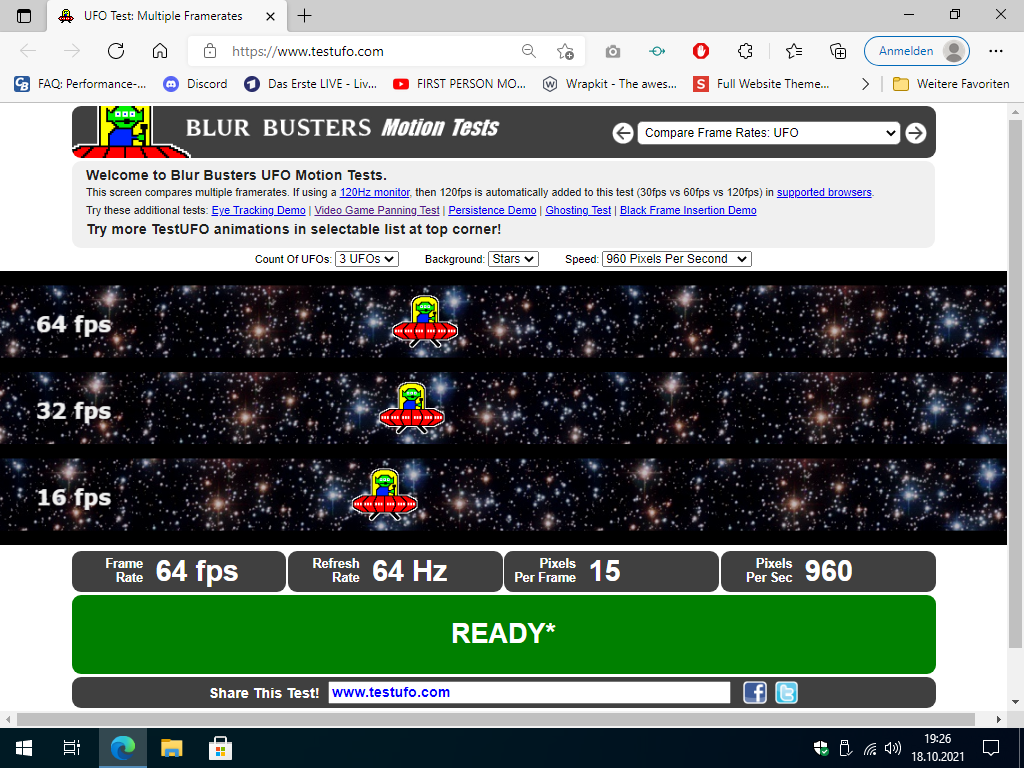This screenshot has width=1024, height=768.
Task: Add this page to favorites star icon
Action: (566, 51)
